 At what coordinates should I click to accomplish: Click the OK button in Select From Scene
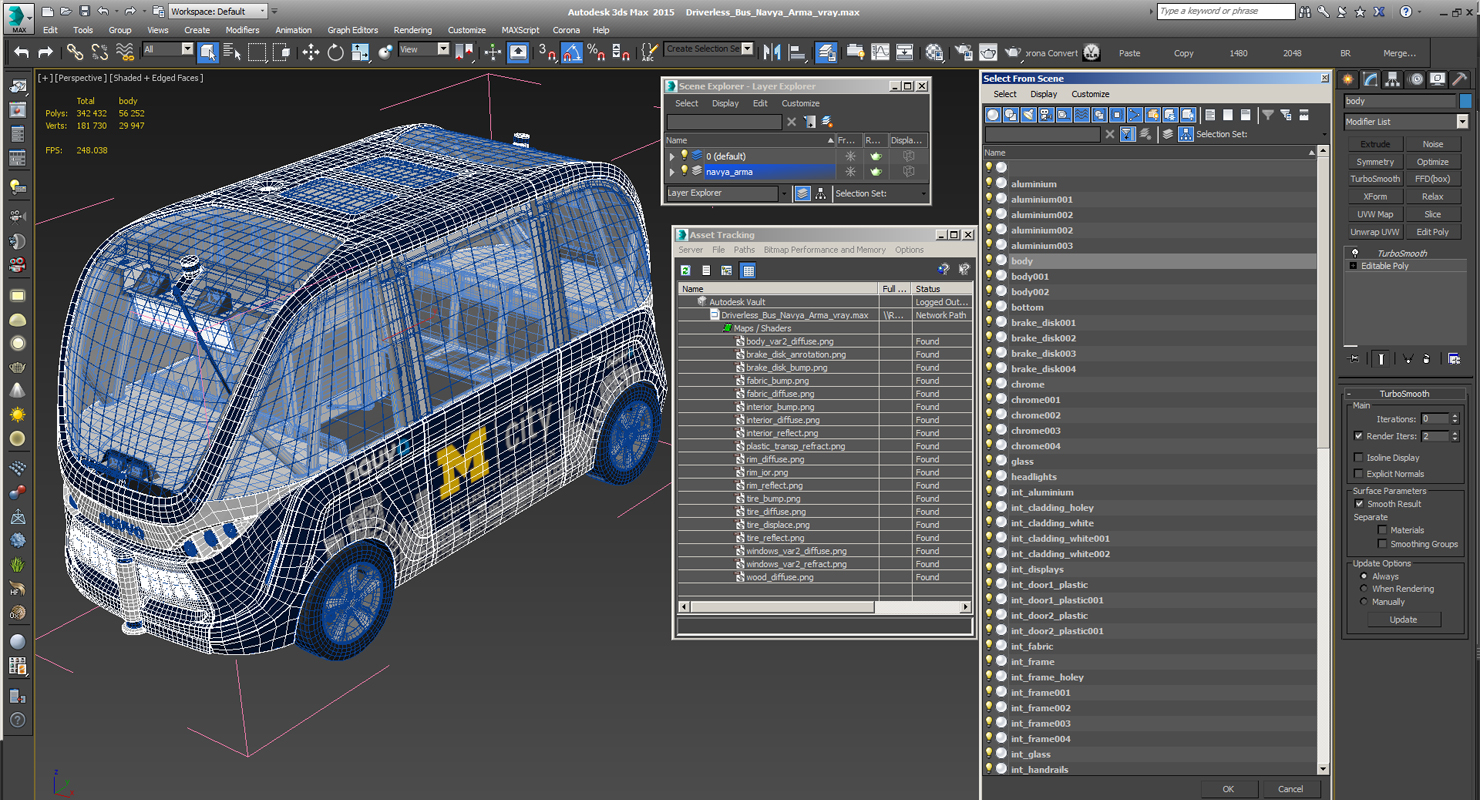pos(1228,789)
